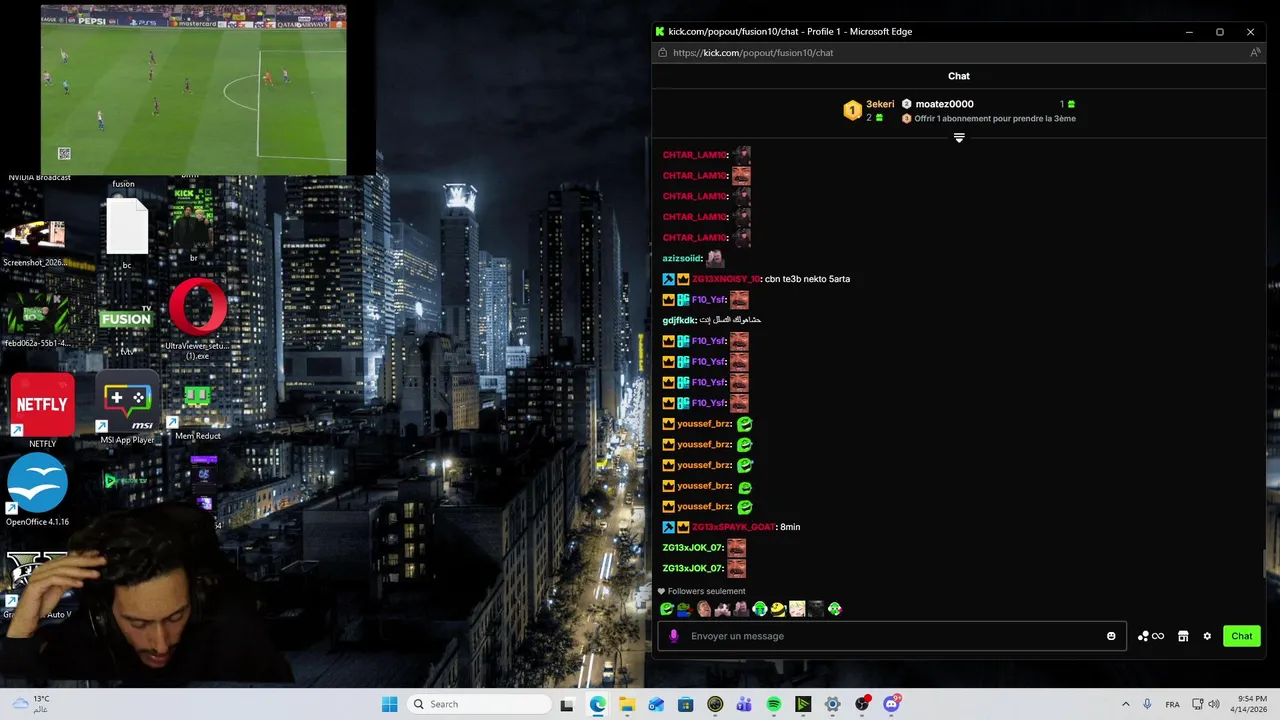
Task: Open weather widget showing 13°C
Action: click(32, 704)
